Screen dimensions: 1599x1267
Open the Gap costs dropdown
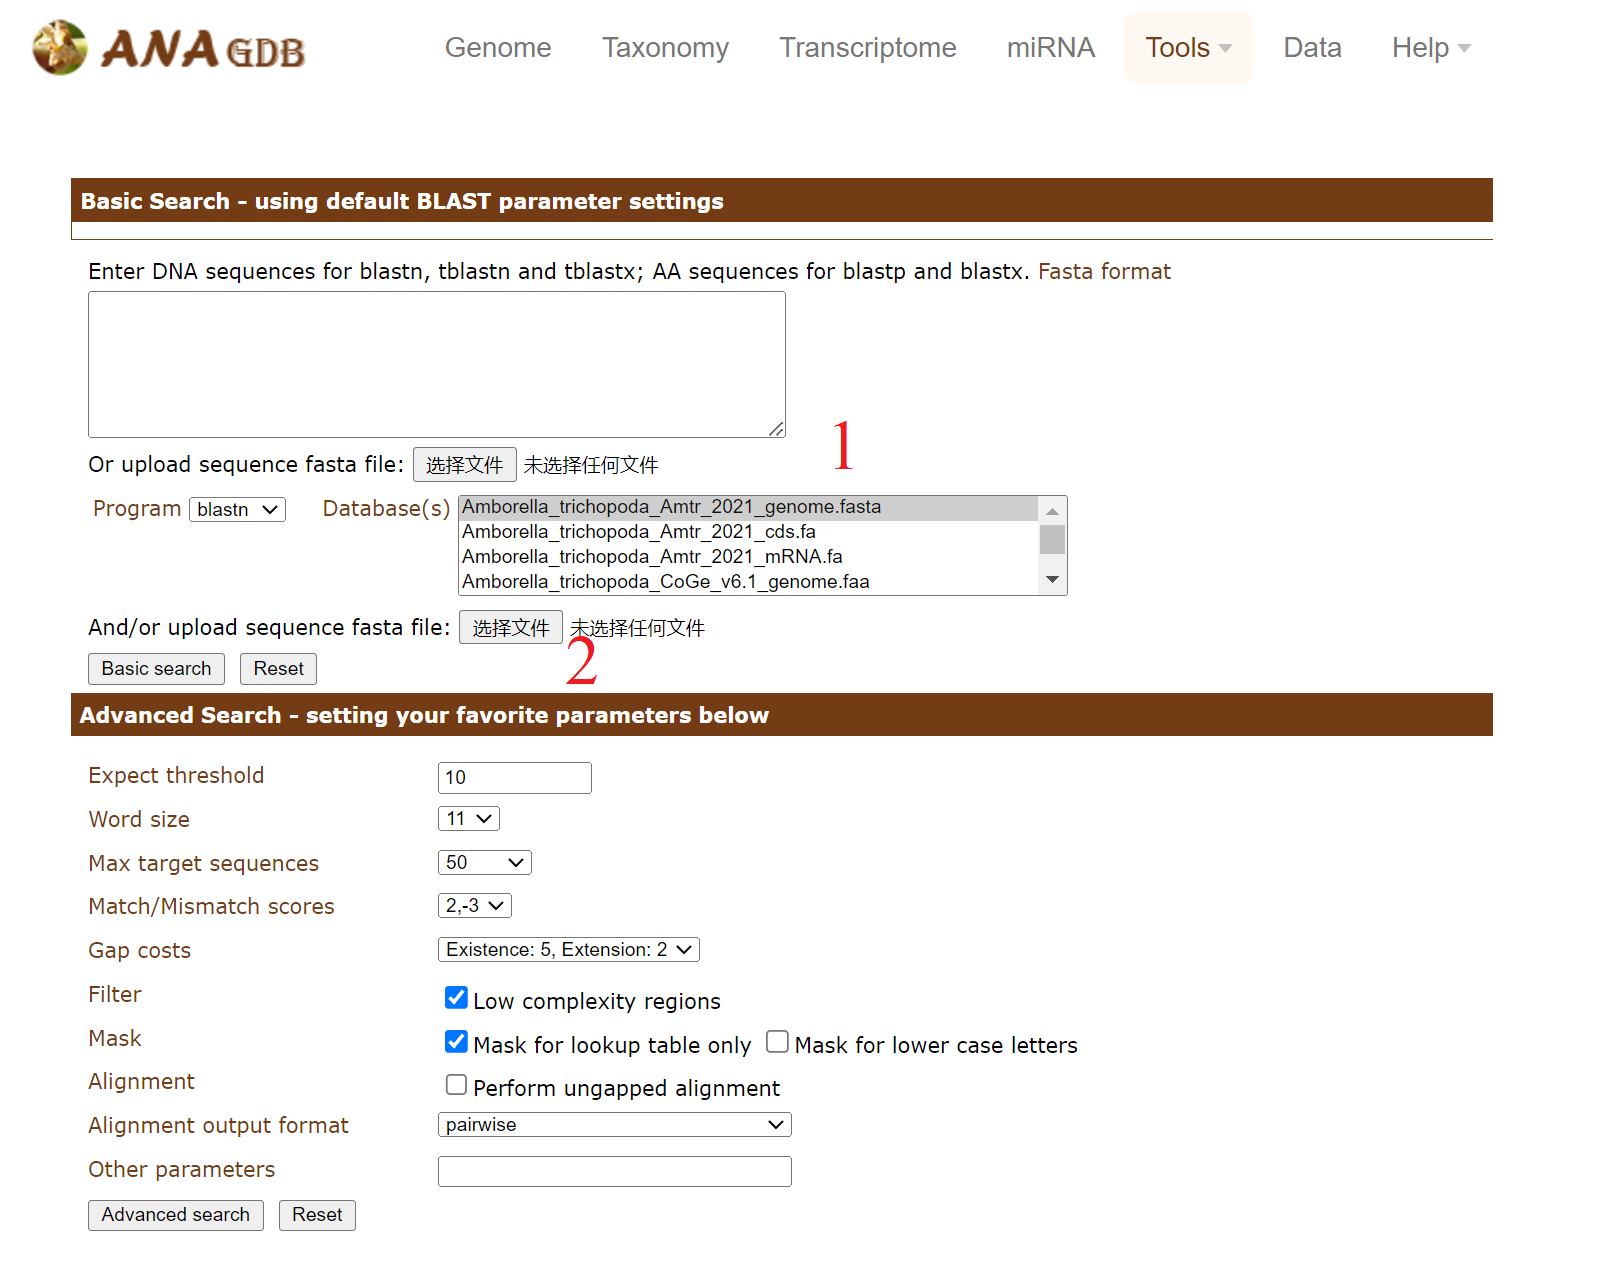coord(568,950)
